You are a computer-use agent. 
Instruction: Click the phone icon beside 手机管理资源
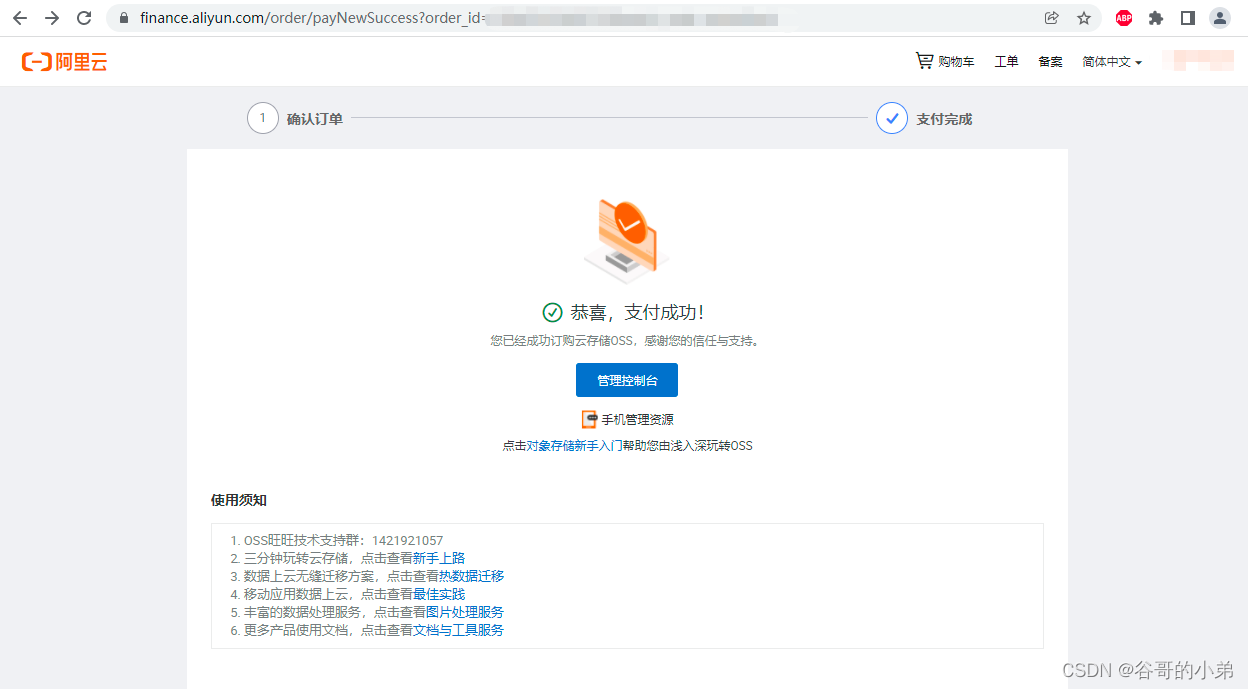[588, 419]
